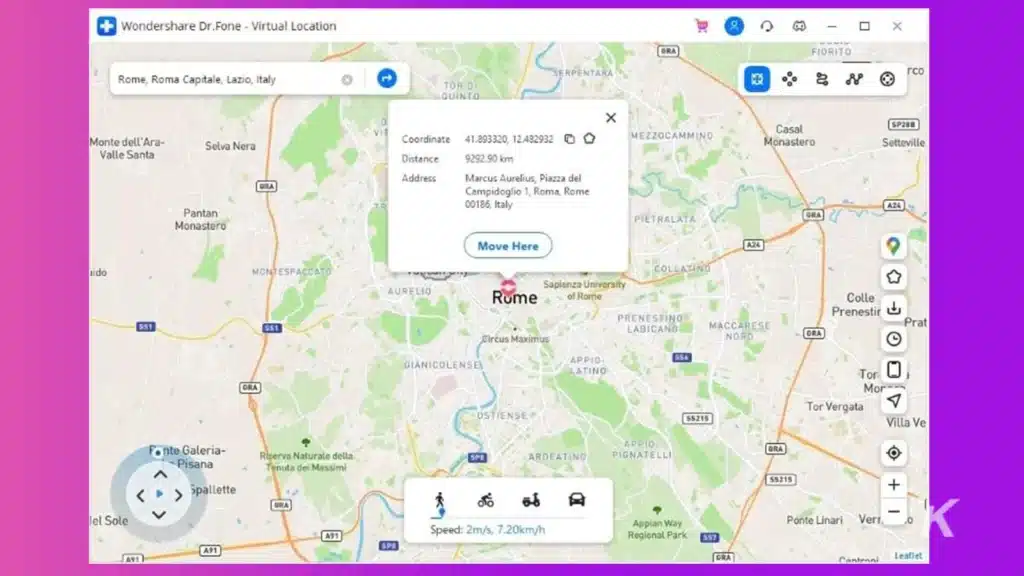Minimize the Dr.Fone window
The image size is (1024, 576).
[832, 26]
